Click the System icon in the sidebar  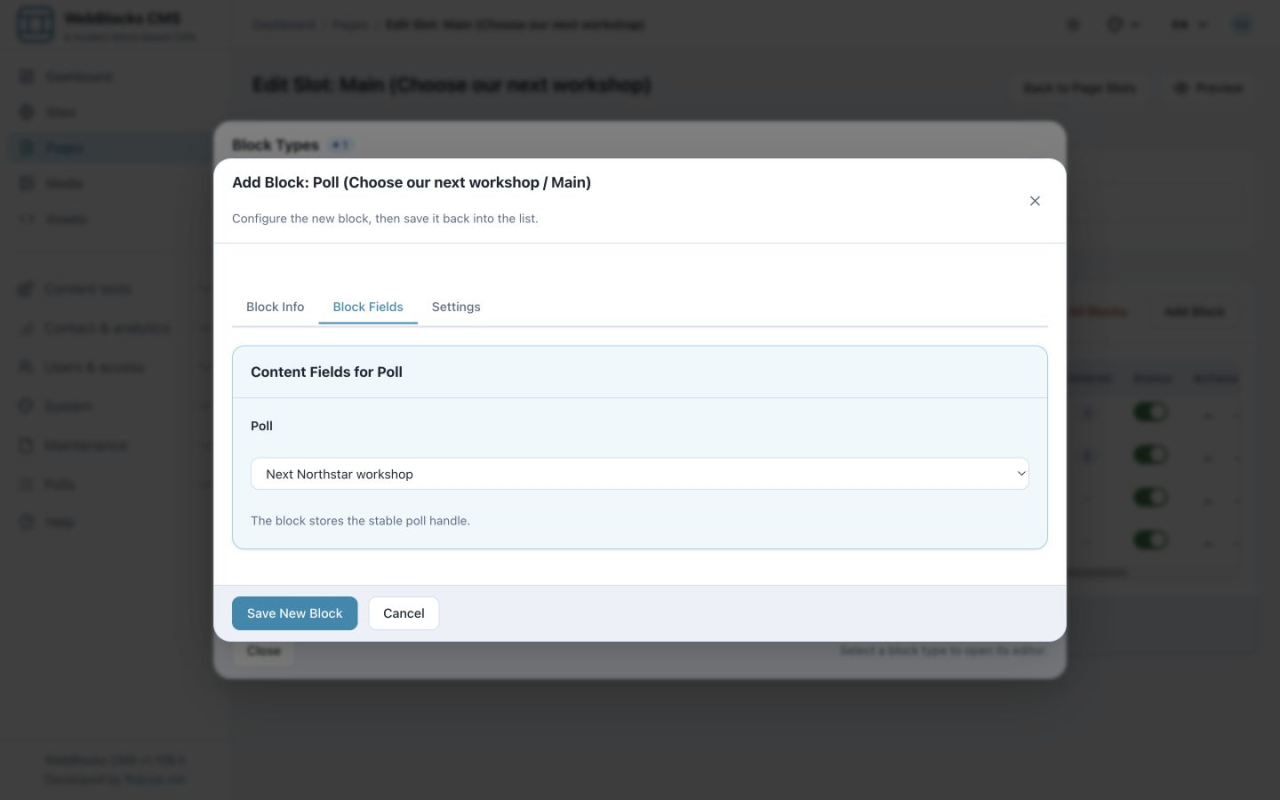click(27, 406)
